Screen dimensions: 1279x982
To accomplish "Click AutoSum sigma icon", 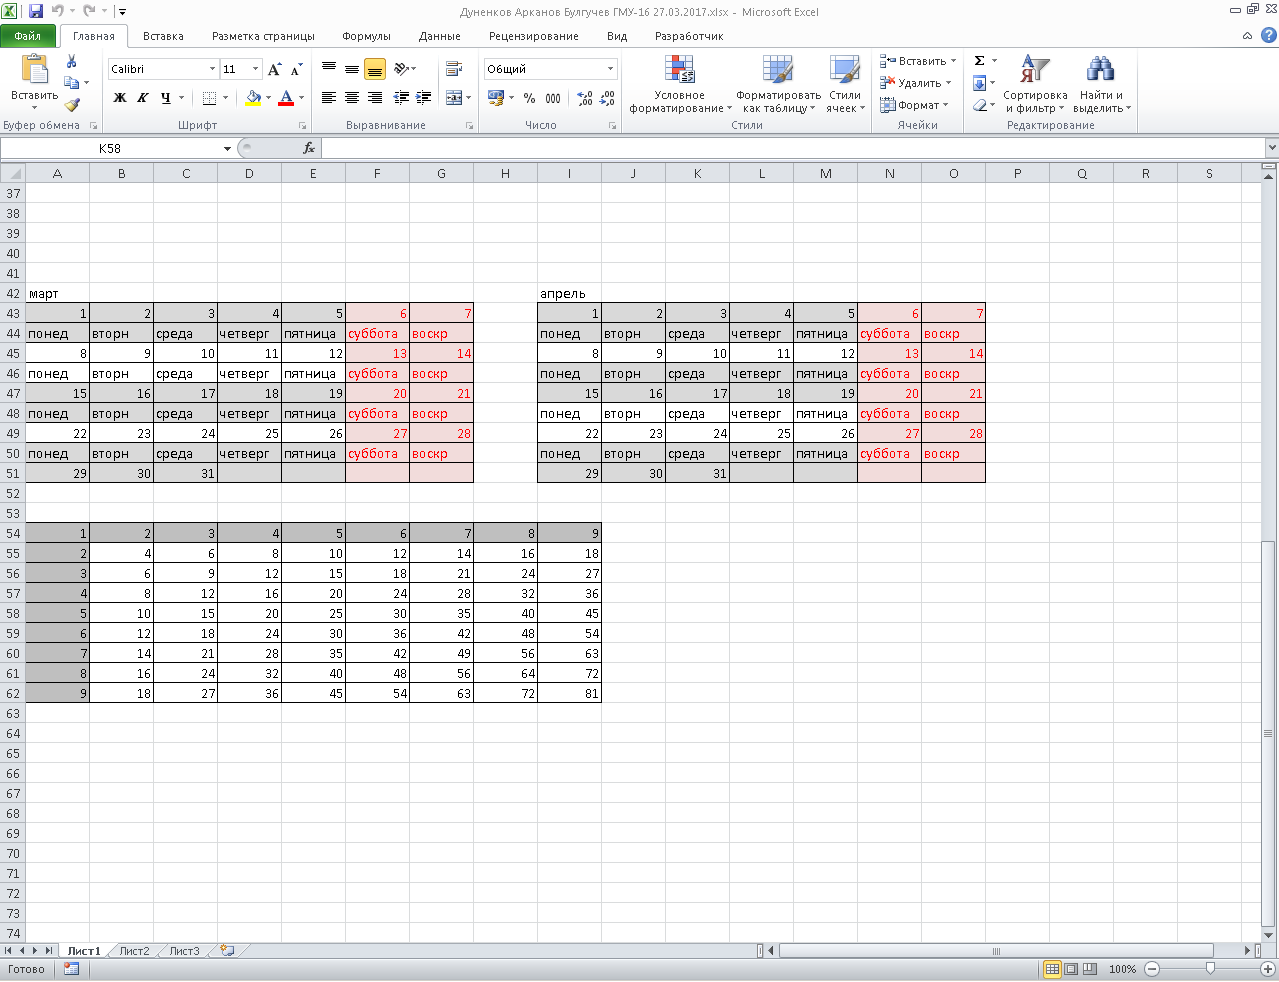I will coord(979,61).
